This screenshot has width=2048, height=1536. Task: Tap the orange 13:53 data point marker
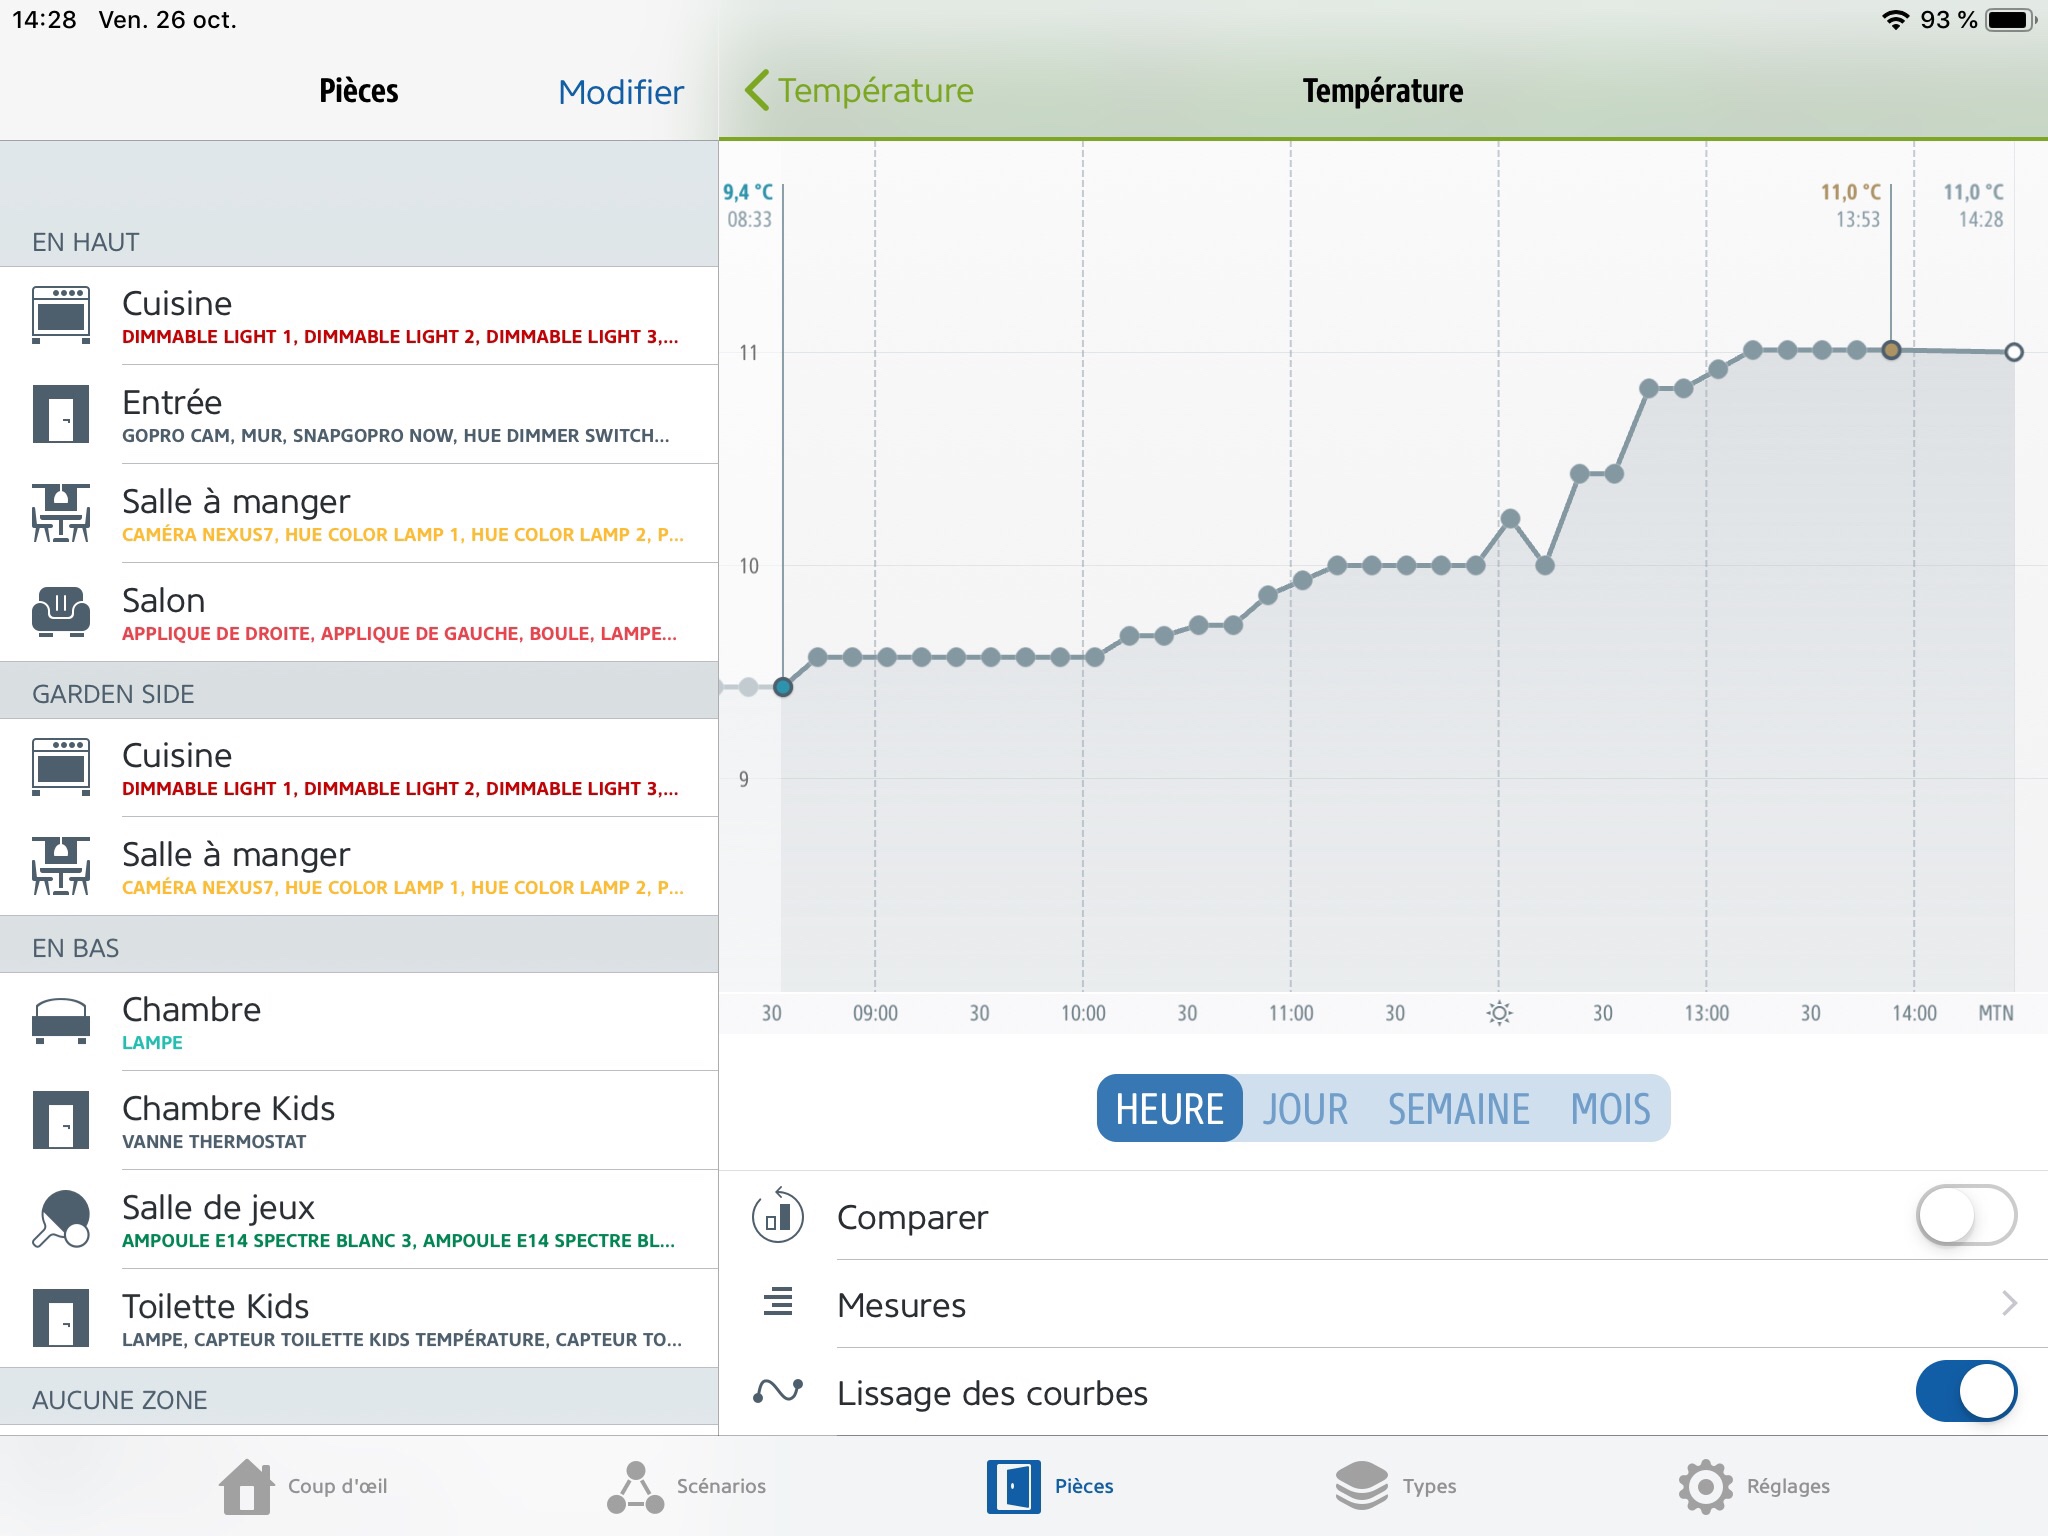point(1891,350)
